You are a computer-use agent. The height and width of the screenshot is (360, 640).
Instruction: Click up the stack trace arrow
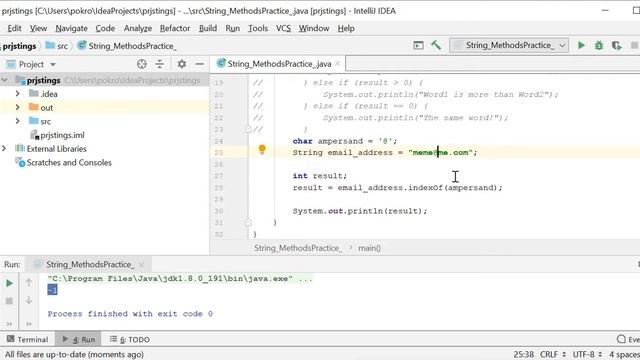click(x=29, y=282)
